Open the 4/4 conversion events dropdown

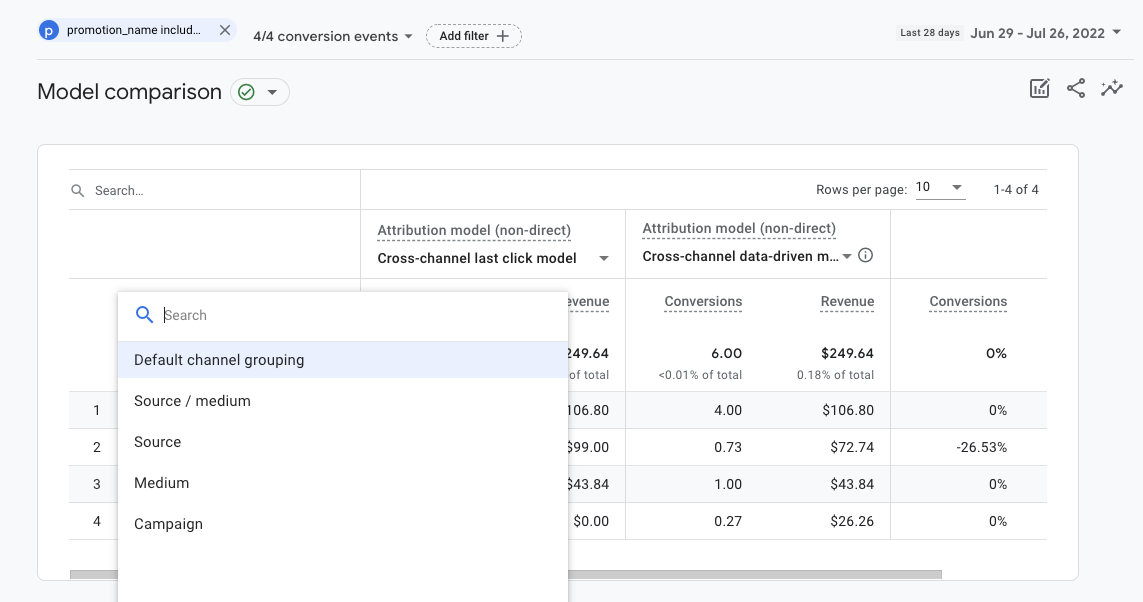click(x=333, y=36)
